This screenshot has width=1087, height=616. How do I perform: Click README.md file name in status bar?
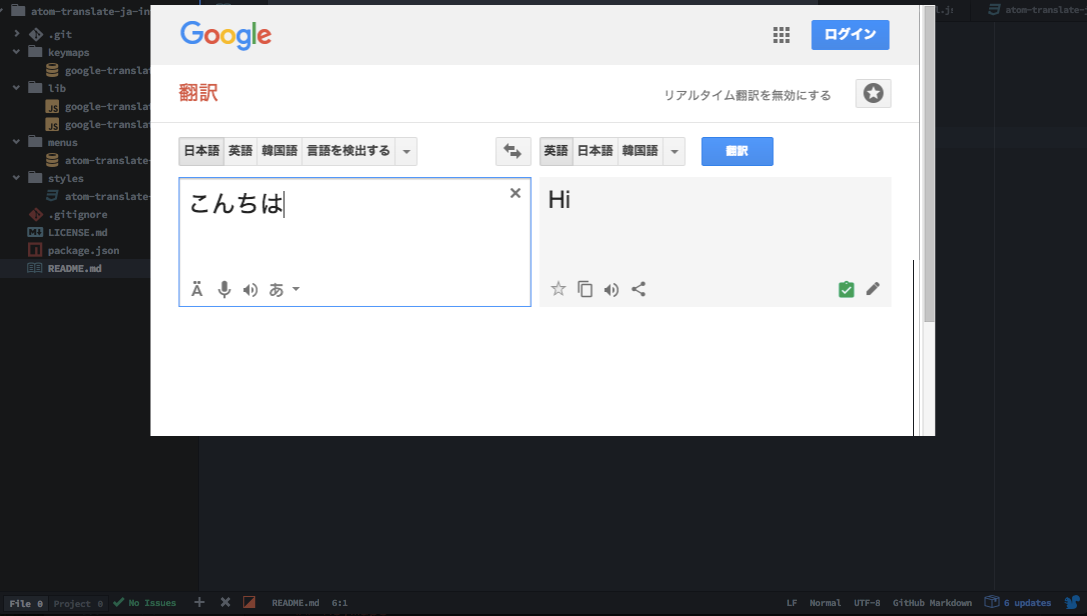(x=295, y=603)
